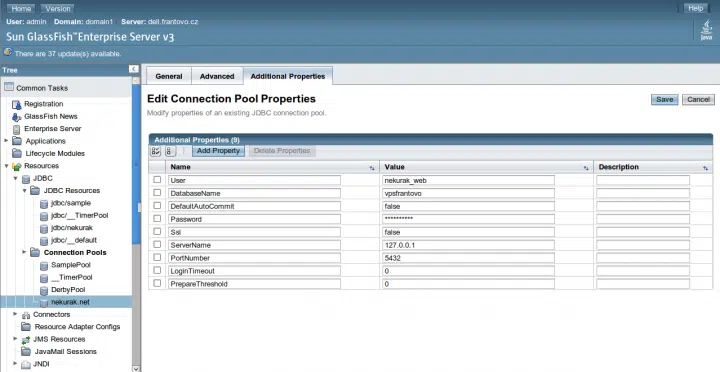Check the ServerName property row
The image size is (720, 372).
point(157,244)
